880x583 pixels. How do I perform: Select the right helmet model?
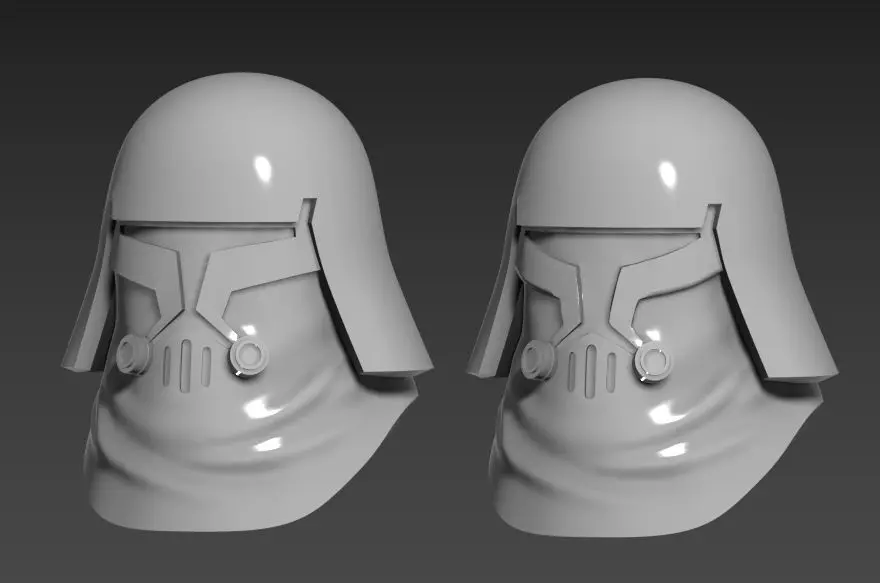(x=652, y=309)
